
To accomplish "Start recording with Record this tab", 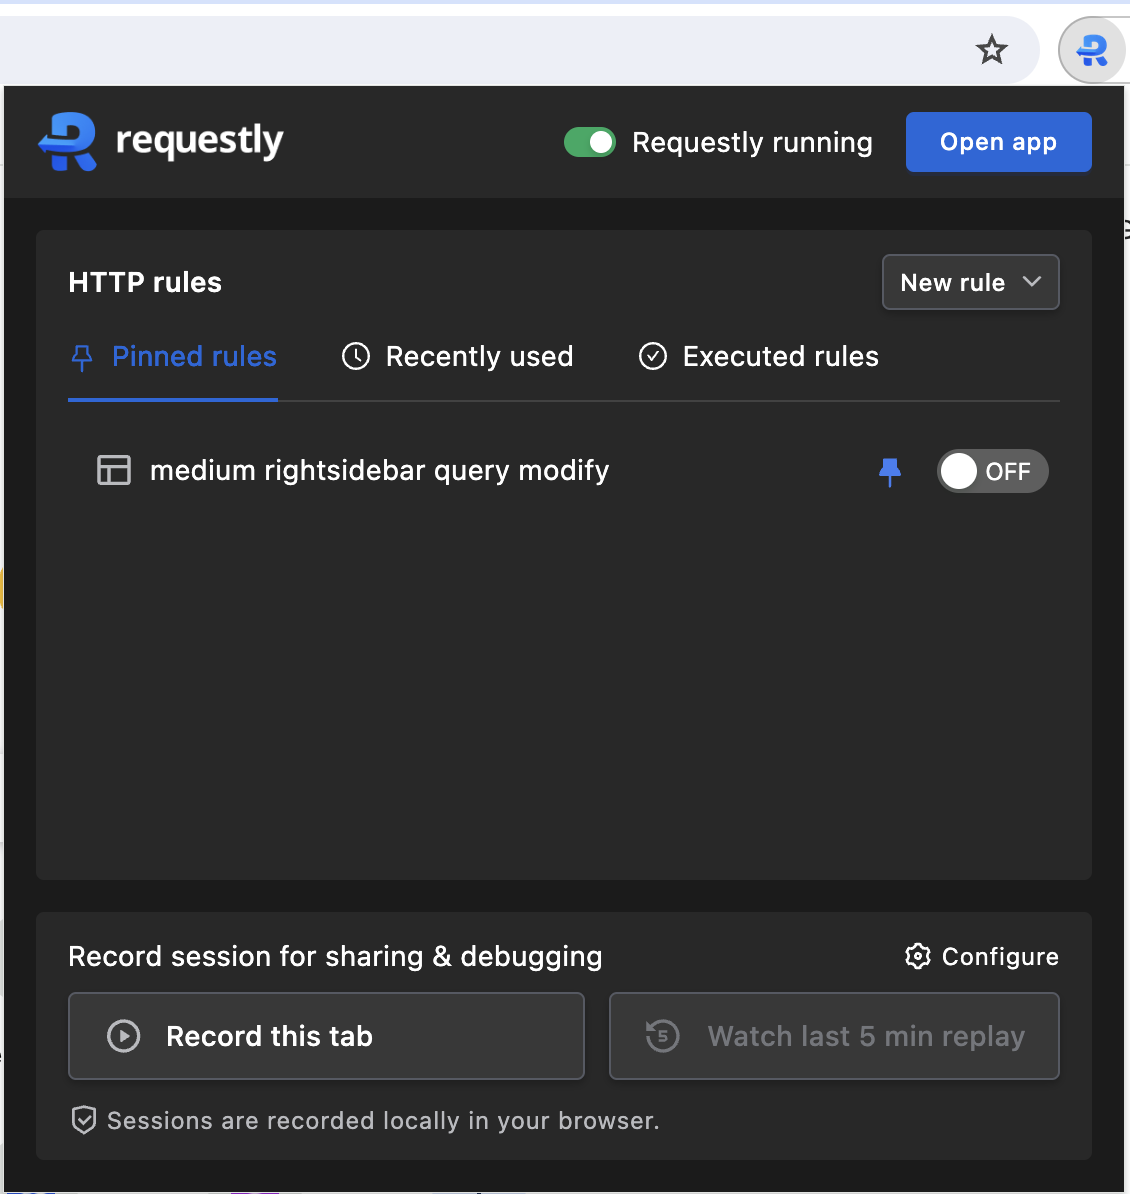I will tap(326, 1036).
